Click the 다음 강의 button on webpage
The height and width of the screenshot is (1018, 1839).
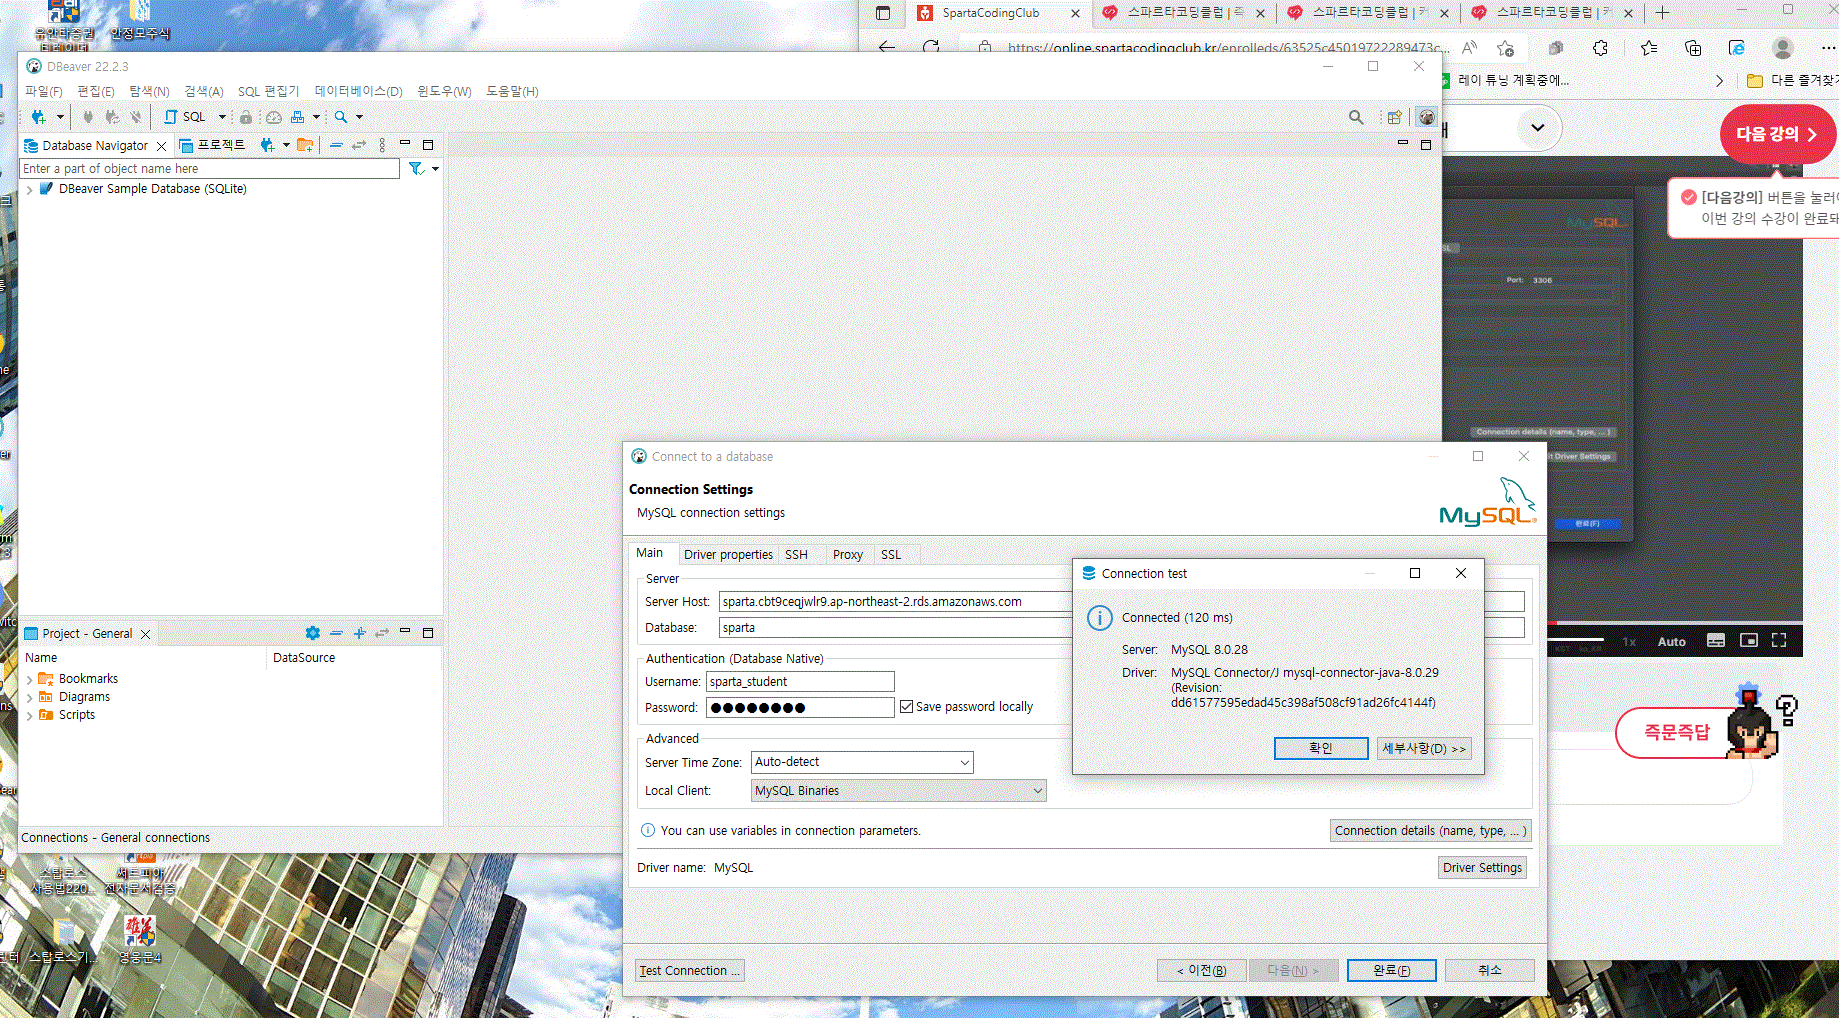point(1776,134)
